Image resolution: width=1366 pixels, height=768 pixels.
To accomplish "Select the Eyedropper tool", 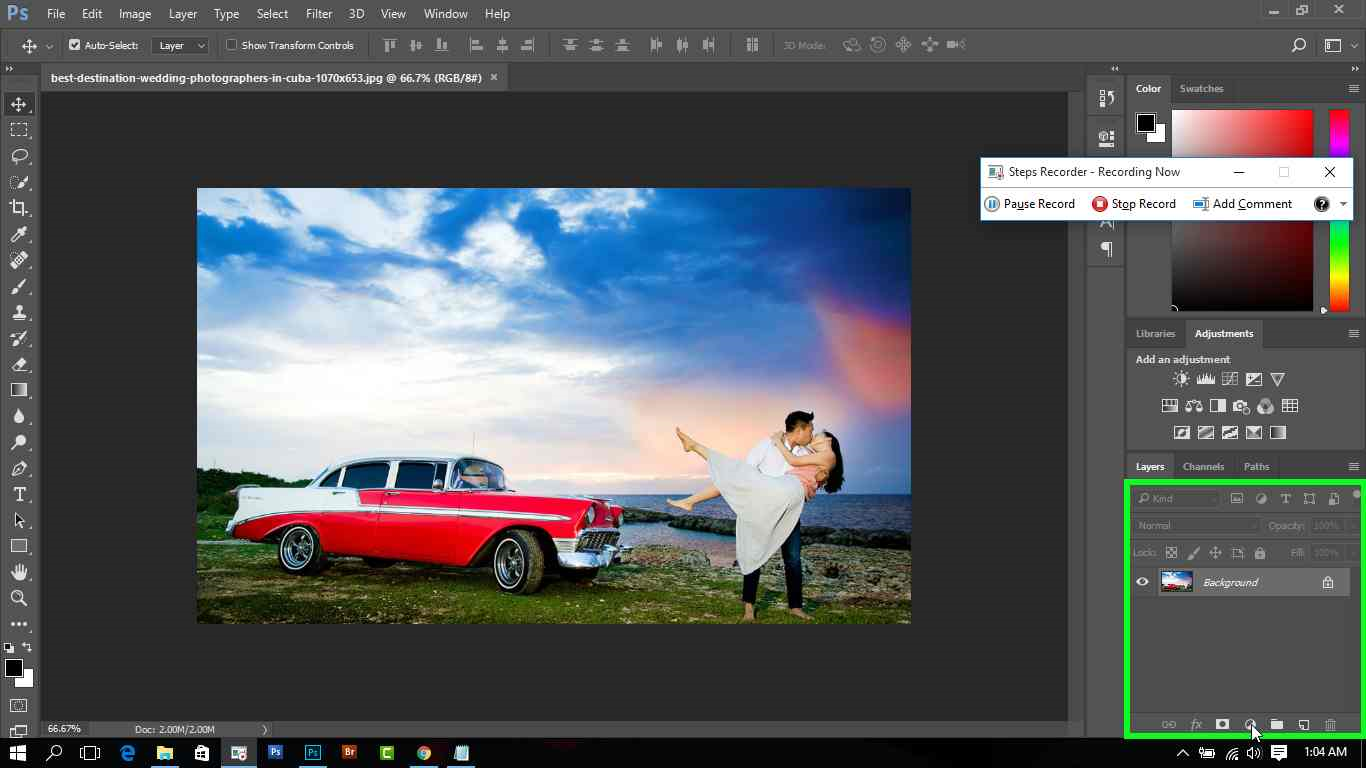I will coord(19,234).
